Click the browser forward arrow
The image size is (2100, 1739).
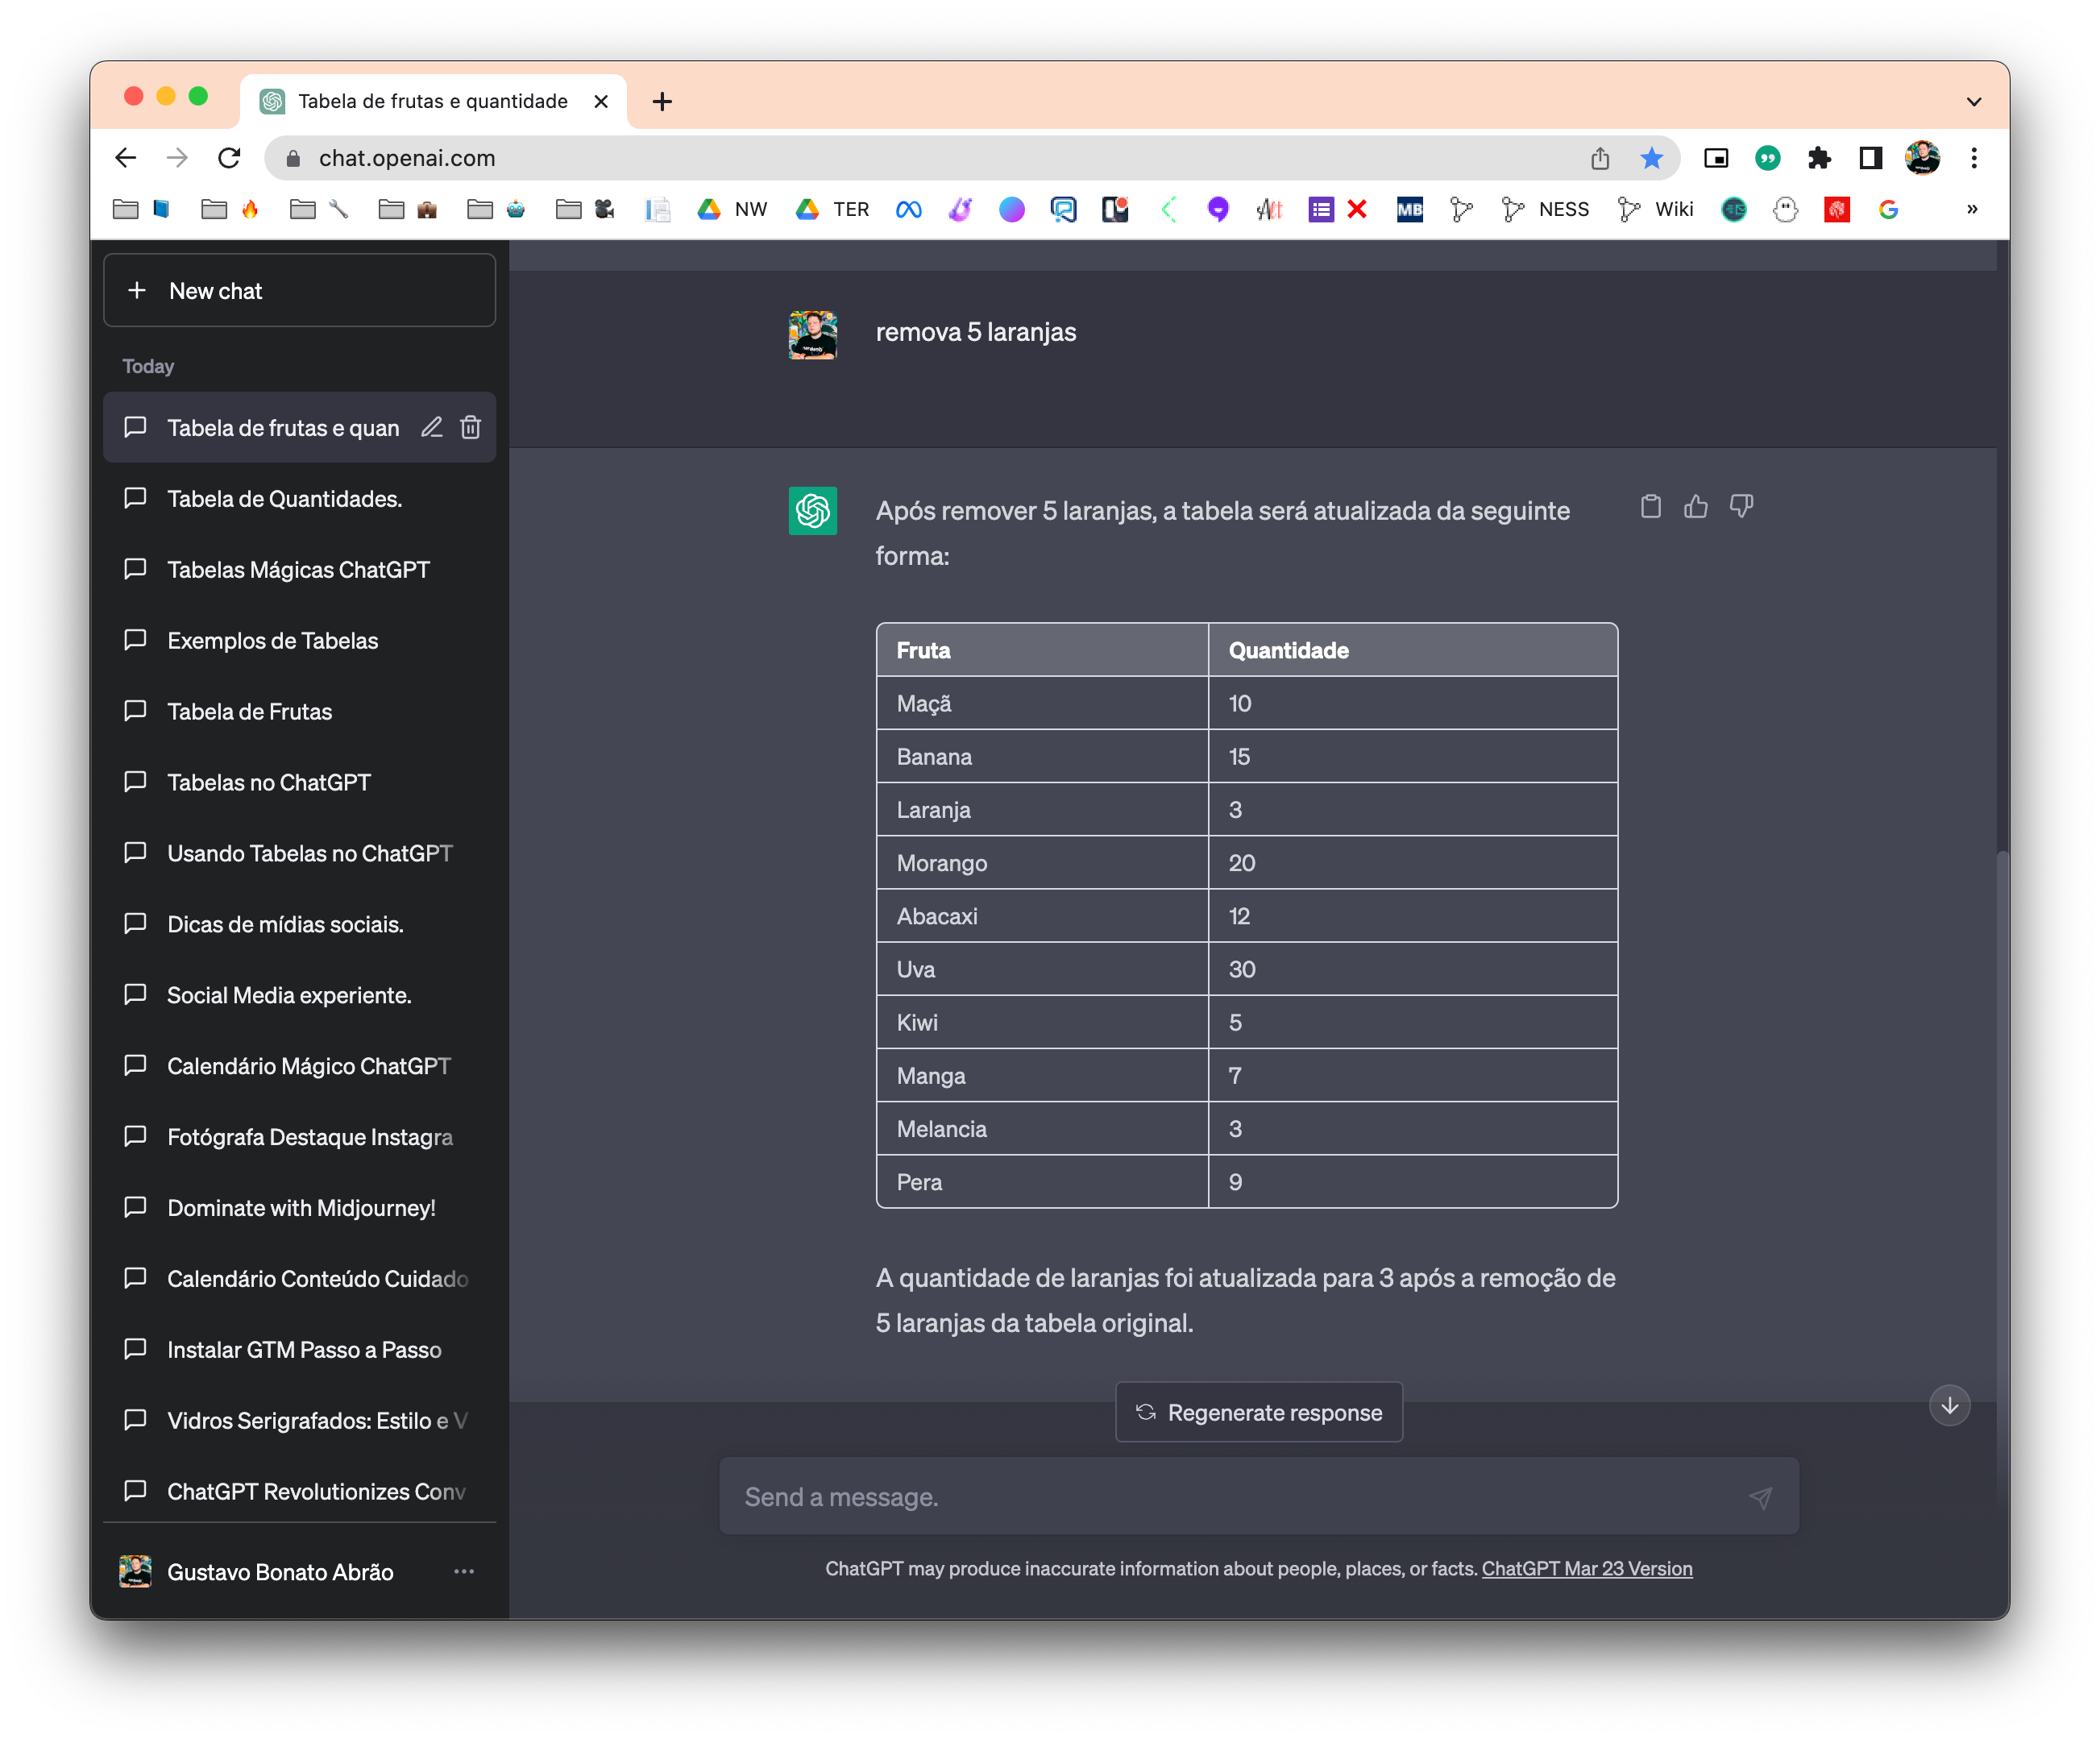pyautogui.click(x=177, y=158)
